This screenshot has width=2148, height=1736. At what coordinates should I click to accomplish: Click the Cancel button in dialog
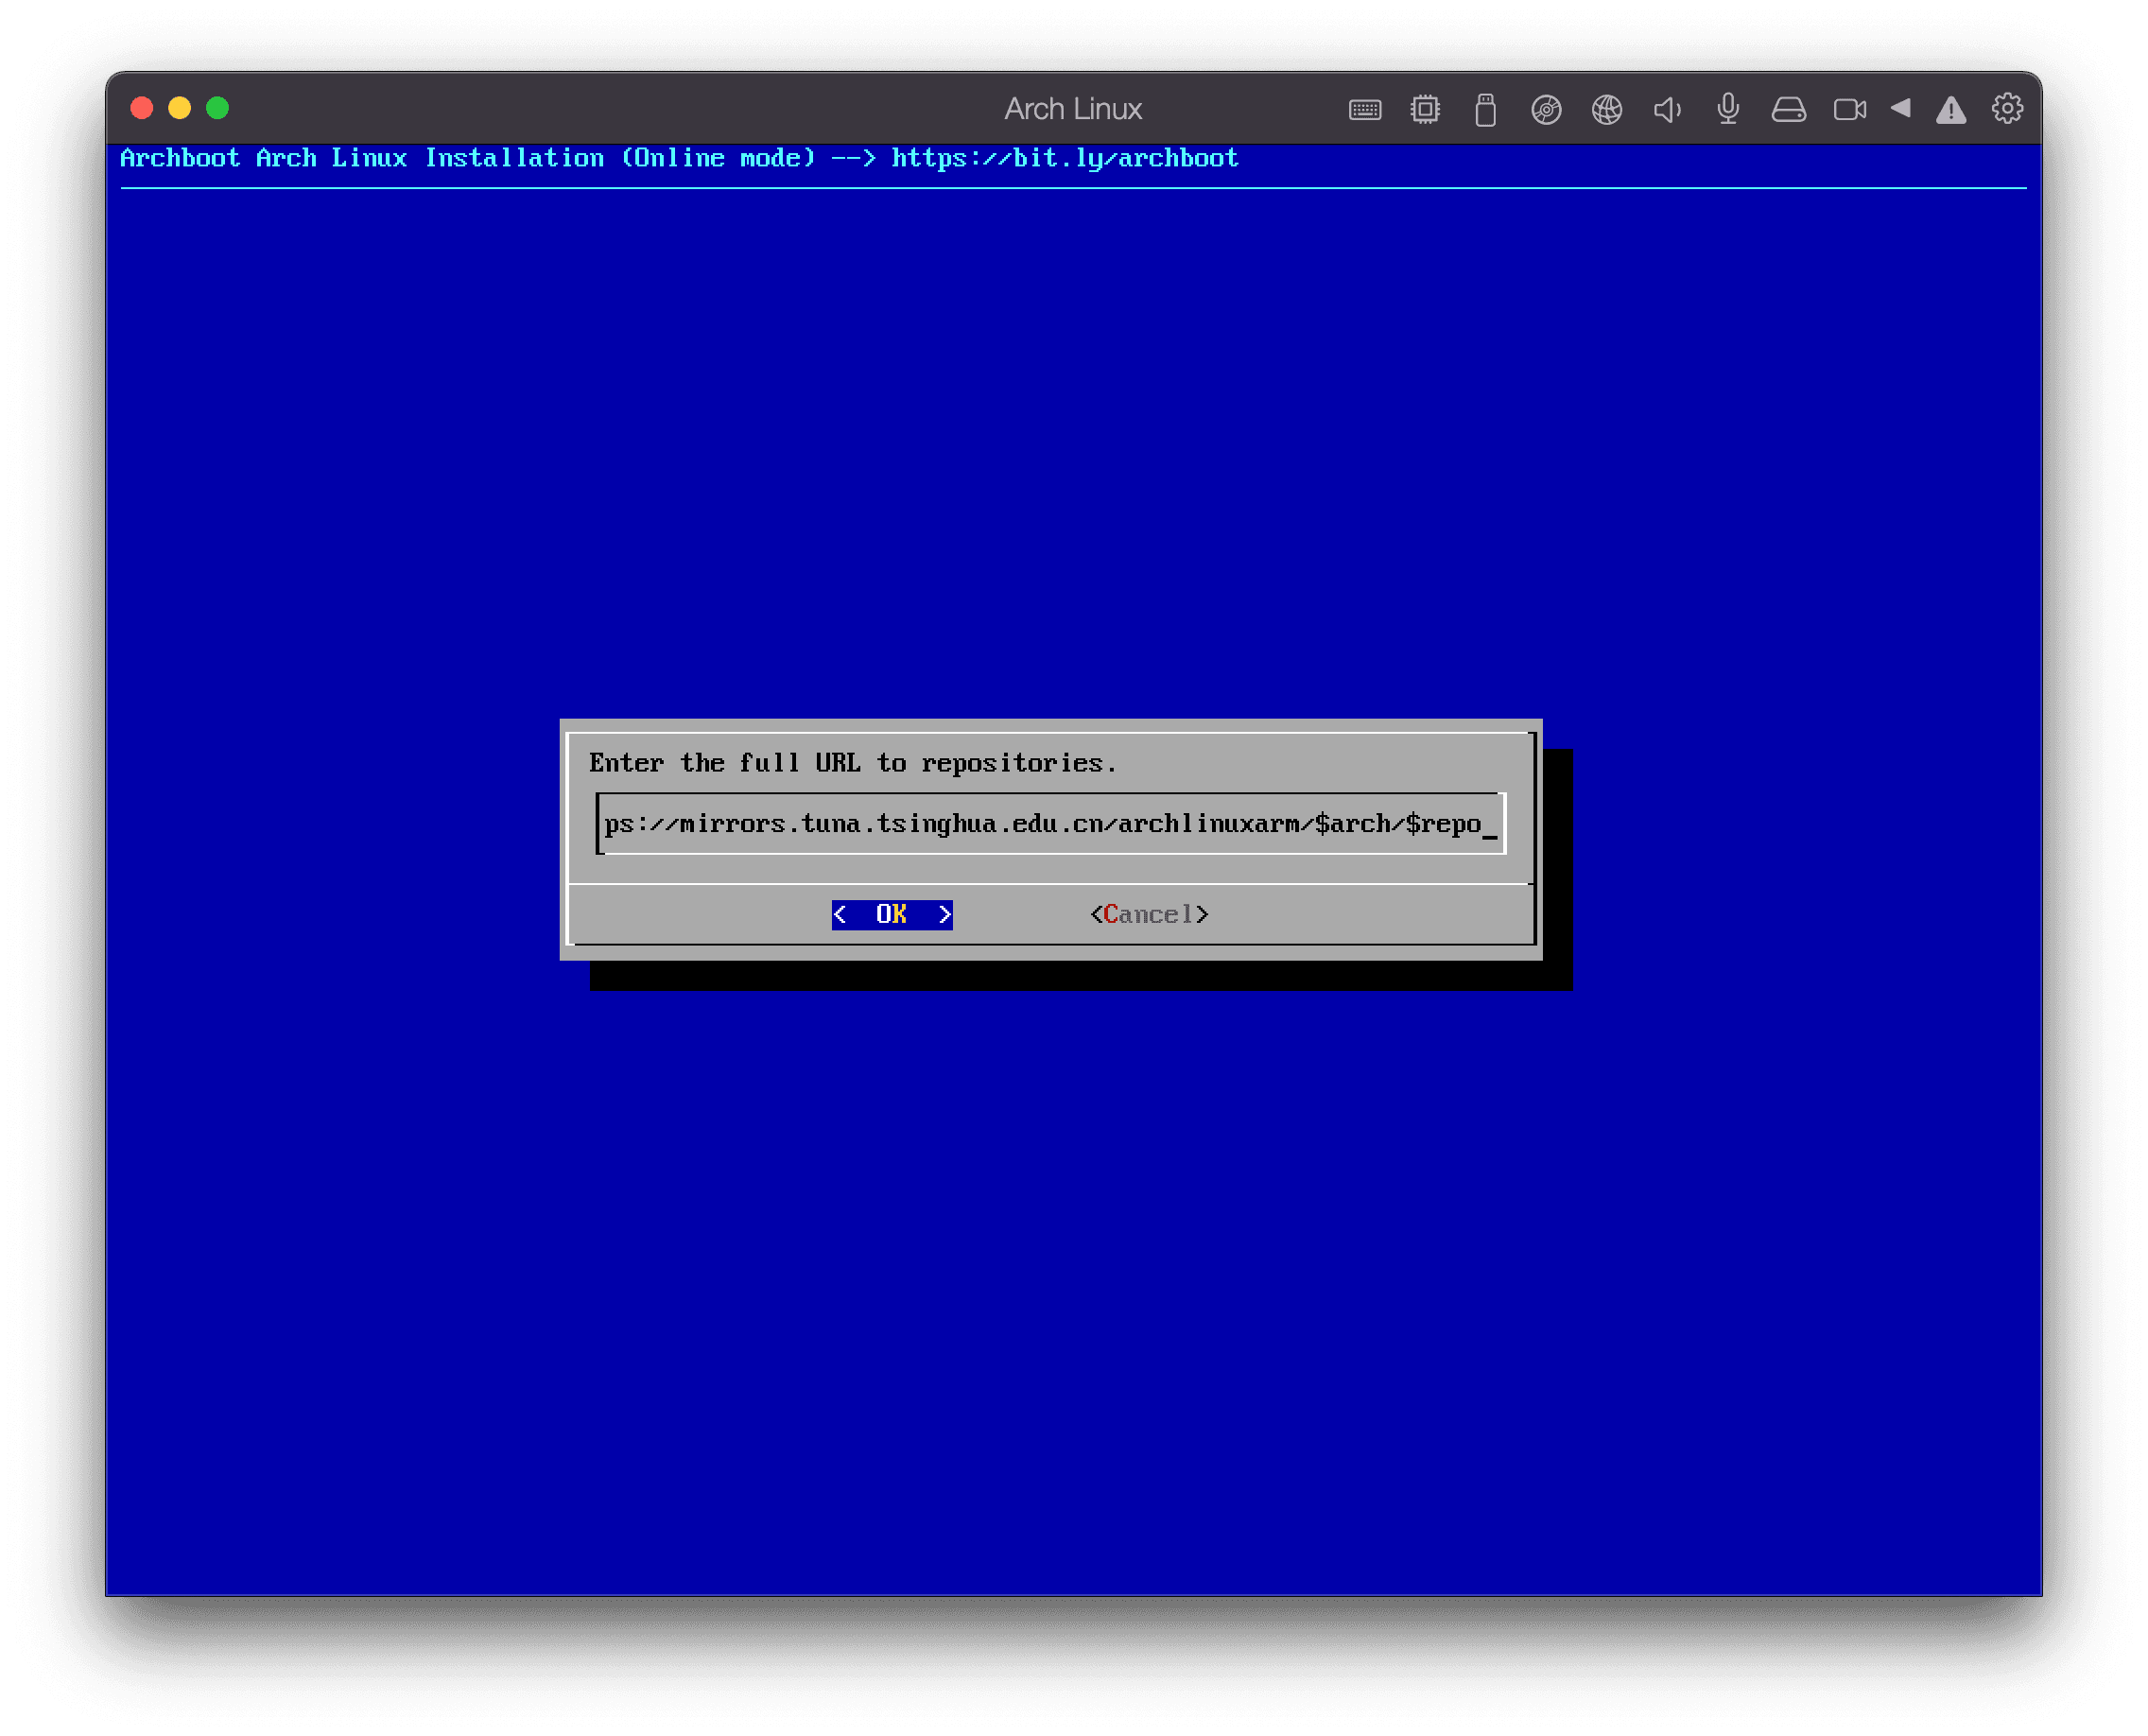coord(1149,914)
